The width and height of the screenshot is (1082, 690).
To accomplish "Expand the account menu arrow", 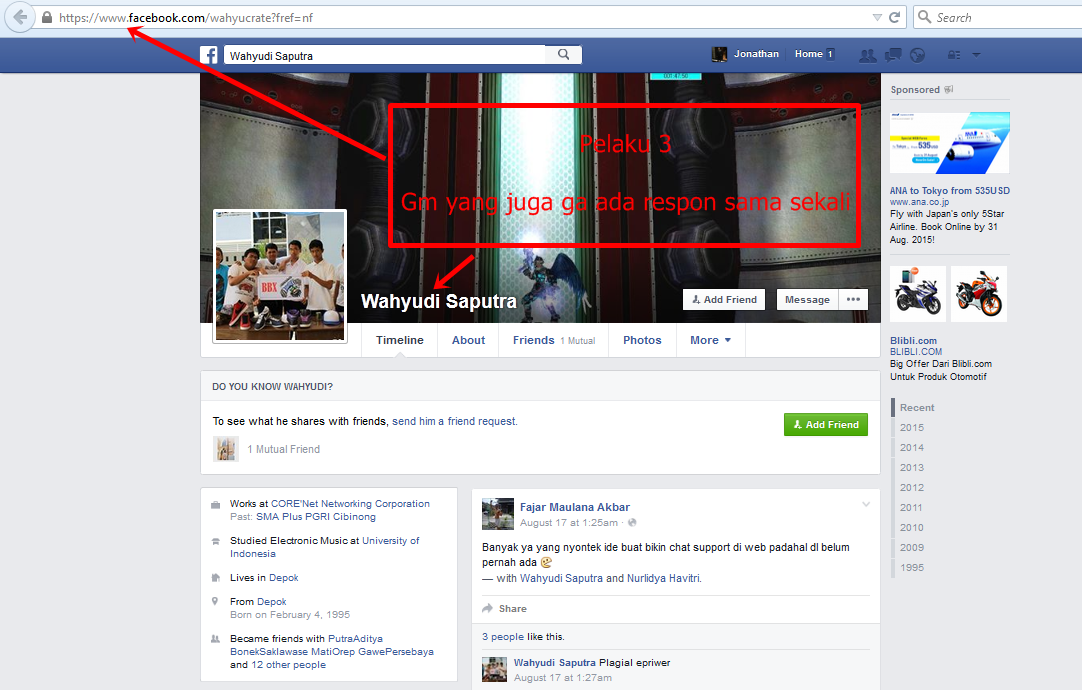I will tap(976, 55).
